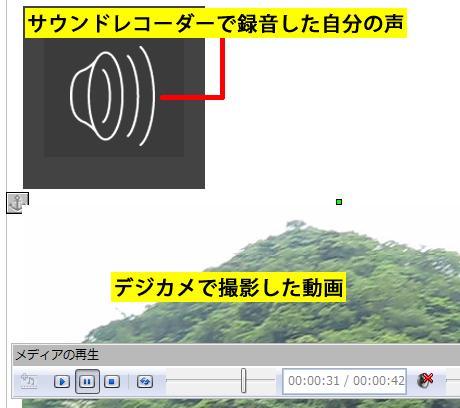Click the green selection handle on the video
The height and width of the screenshot is (408, 460).
339,202
